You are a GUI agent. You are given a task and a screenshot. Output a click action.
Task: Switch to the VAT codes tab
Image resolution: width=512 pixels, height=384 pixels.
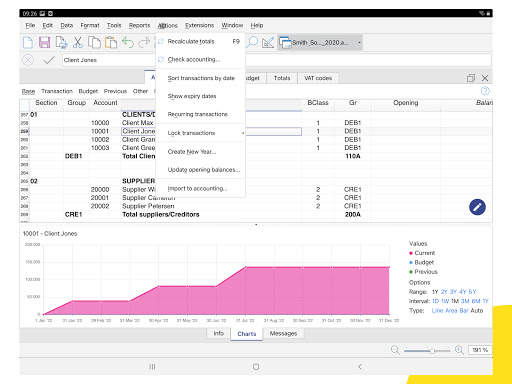[x=318, y=78]
